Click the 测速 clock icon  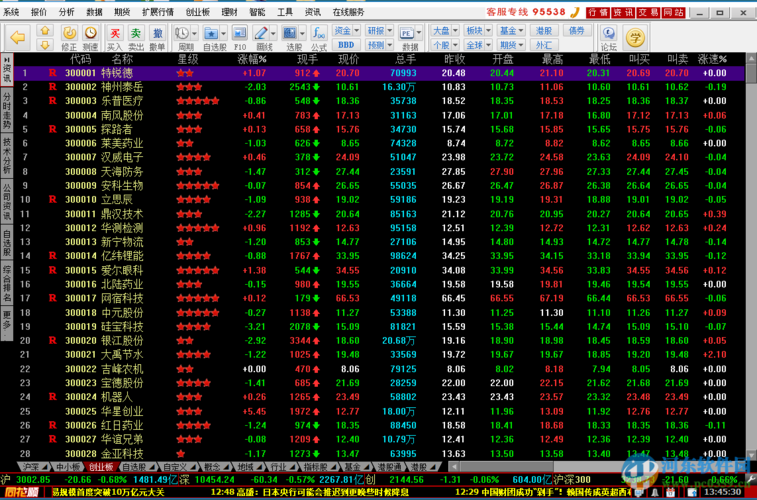pyautogui.click(x=90, y=33)
